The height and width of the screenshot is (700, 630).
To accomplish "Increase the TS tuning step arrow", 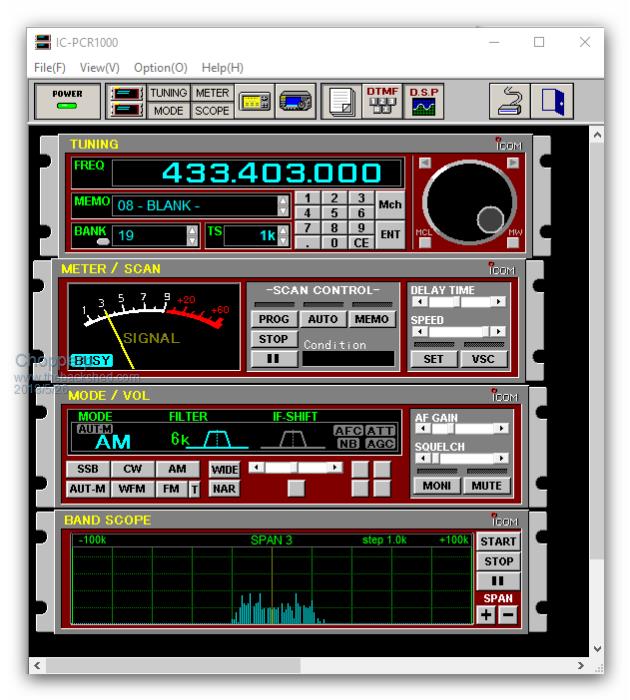I will [283, 230].
